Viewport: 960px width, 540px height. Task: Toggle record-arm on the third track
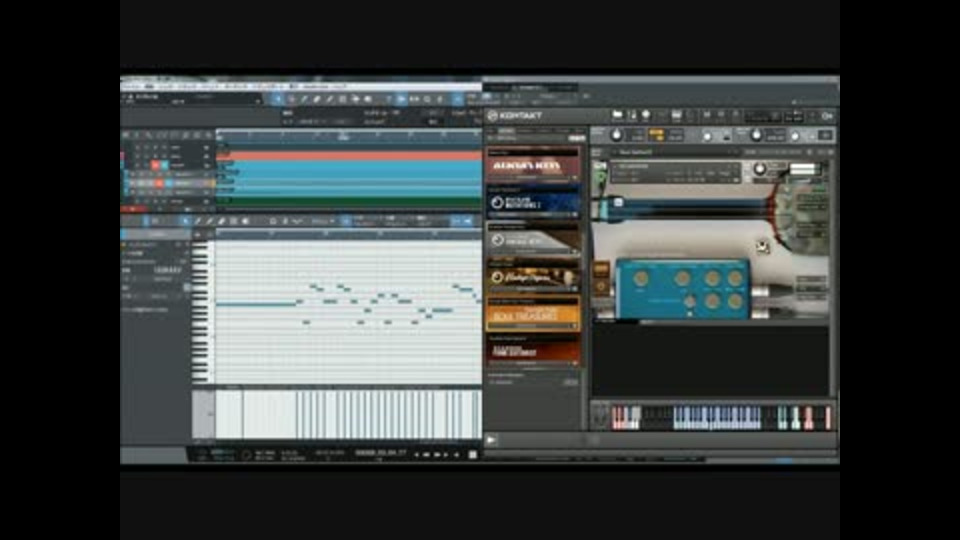(156, 165)
